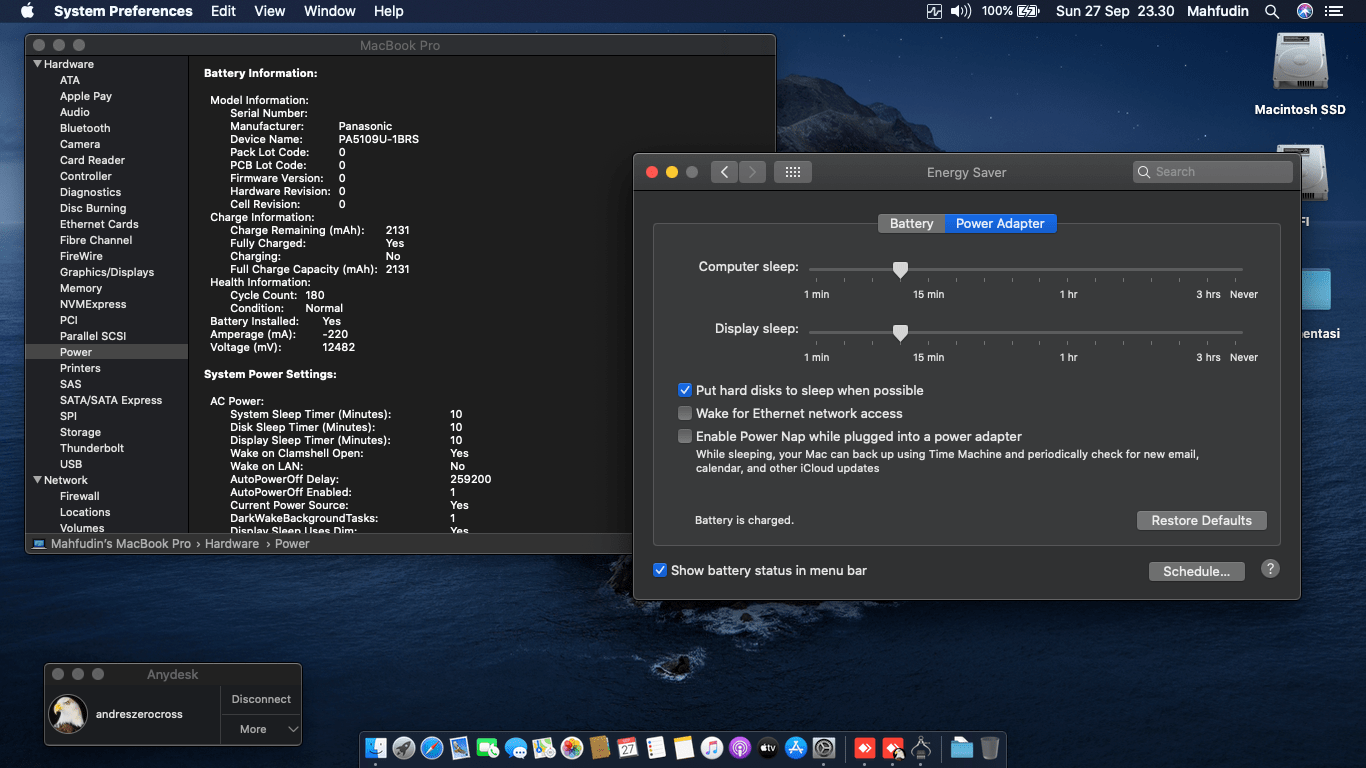
Task: Open Spotlight search in menu bar
Action: click(1272, 11)
